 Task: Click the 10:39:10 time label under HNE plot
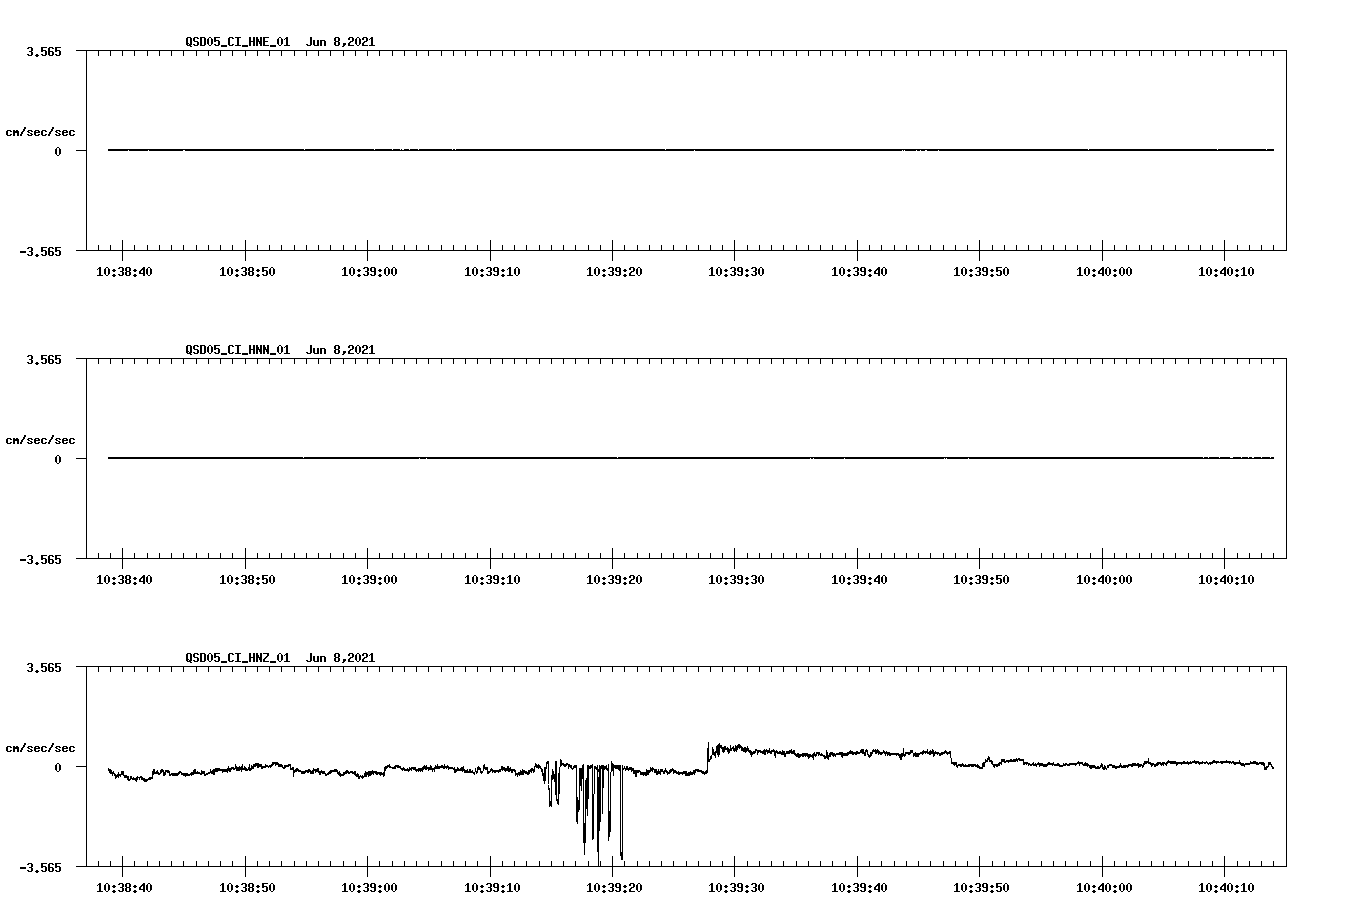491,272
